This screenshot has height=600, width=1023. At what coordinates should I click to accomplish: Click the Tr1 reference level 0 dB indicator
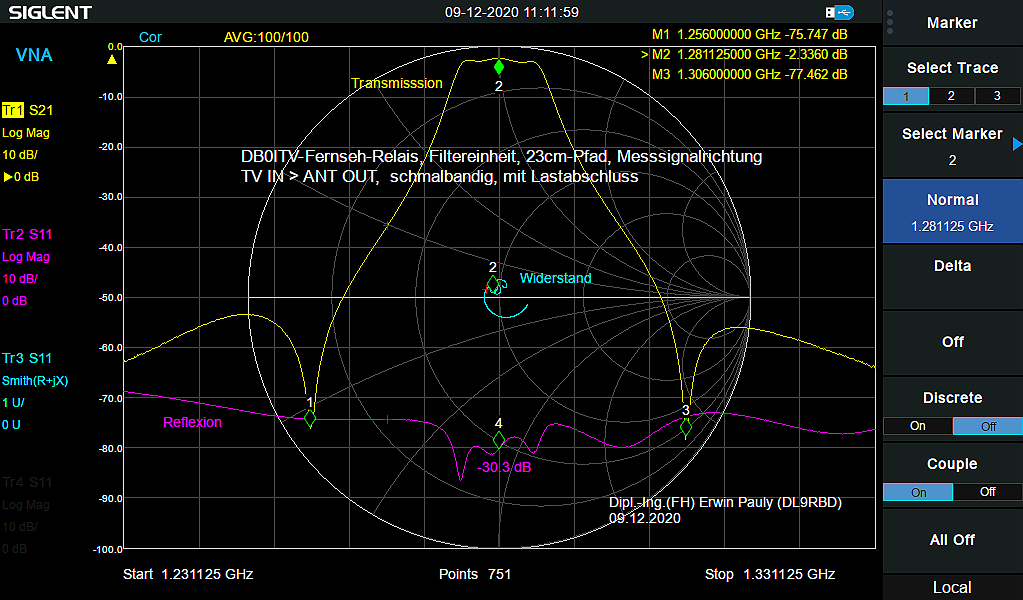(21, 177)
